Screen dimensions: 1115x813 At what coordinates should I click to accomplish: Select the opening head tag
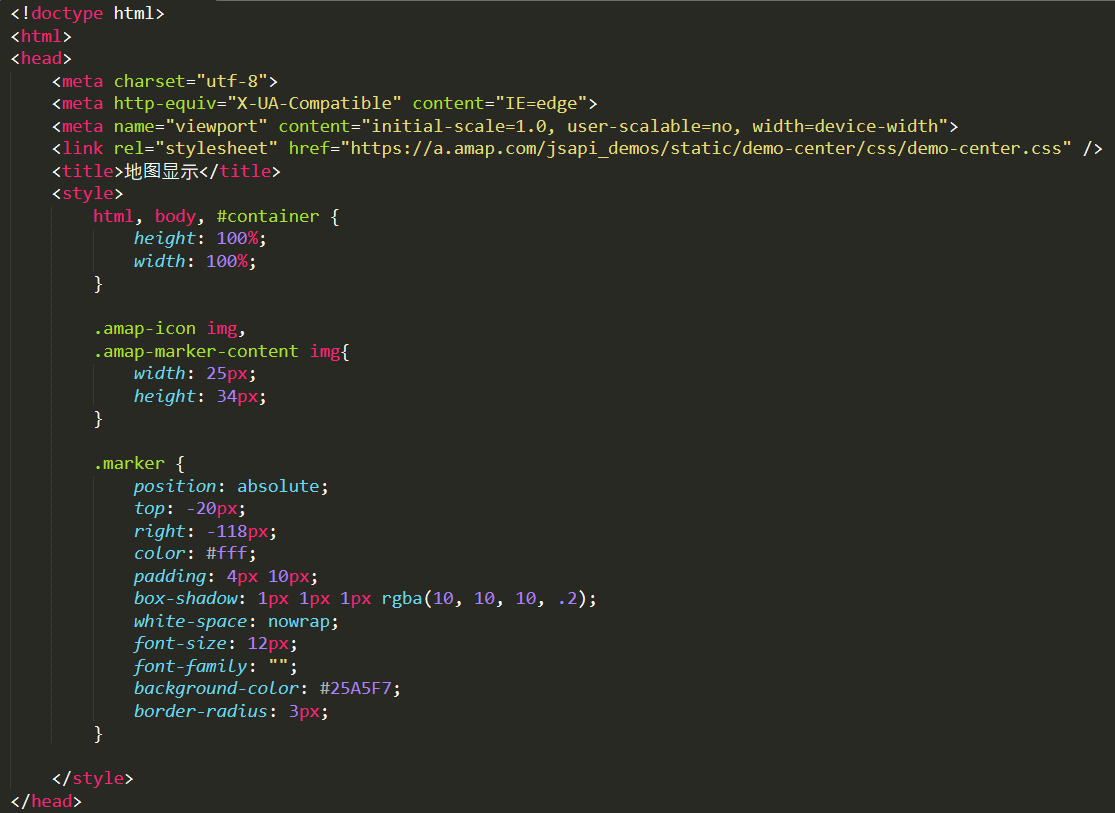41,58
